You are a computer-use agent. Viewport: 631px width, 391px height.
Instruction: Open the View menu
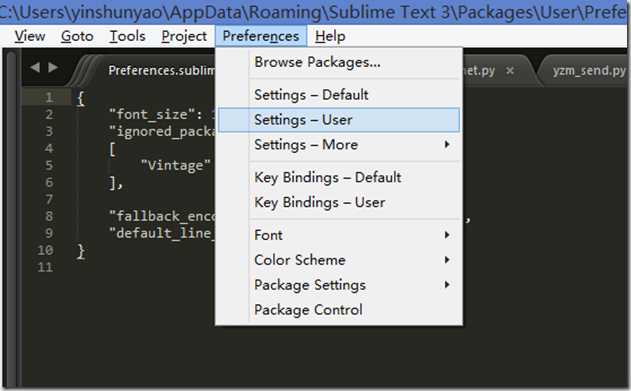[30, 36]
